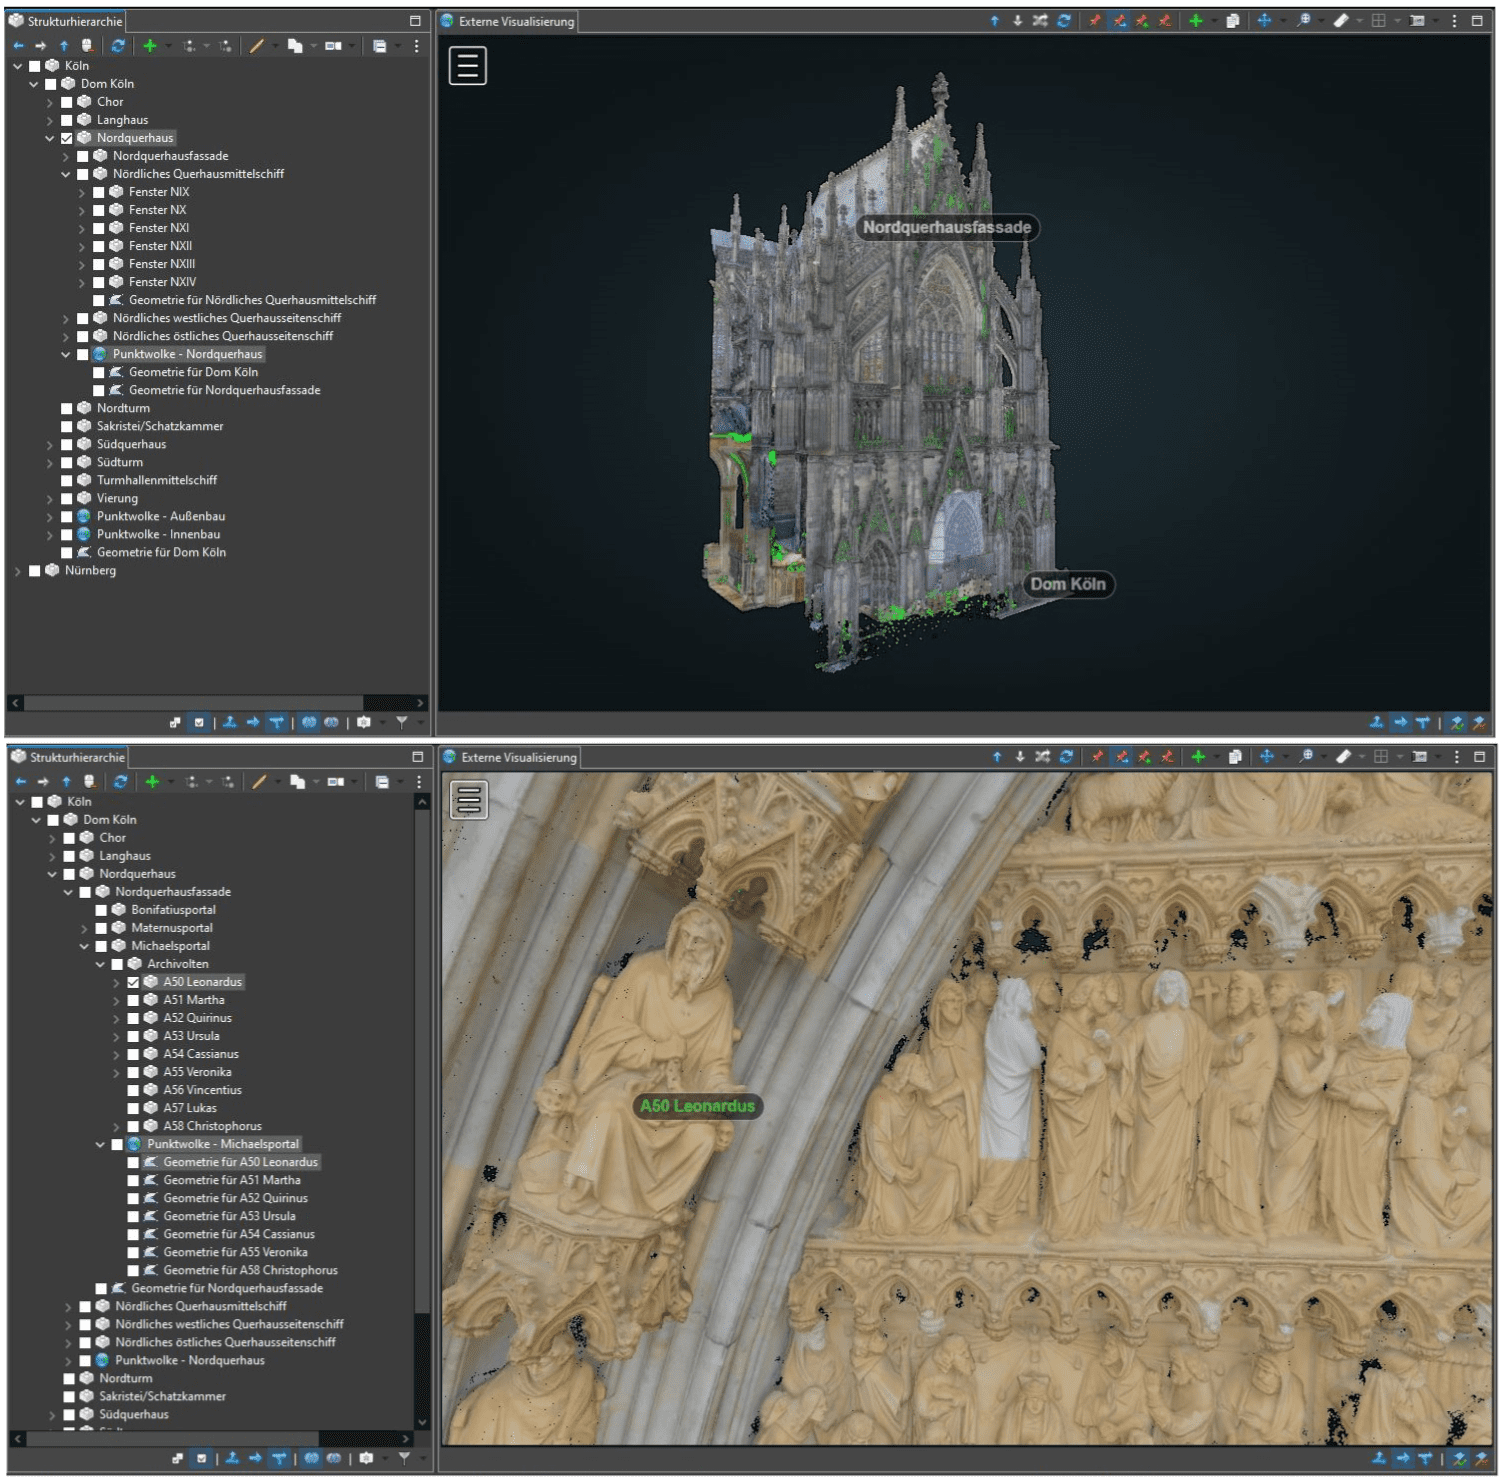Expand the Punktwolke - Außenbau node

[x=50, y=517]
